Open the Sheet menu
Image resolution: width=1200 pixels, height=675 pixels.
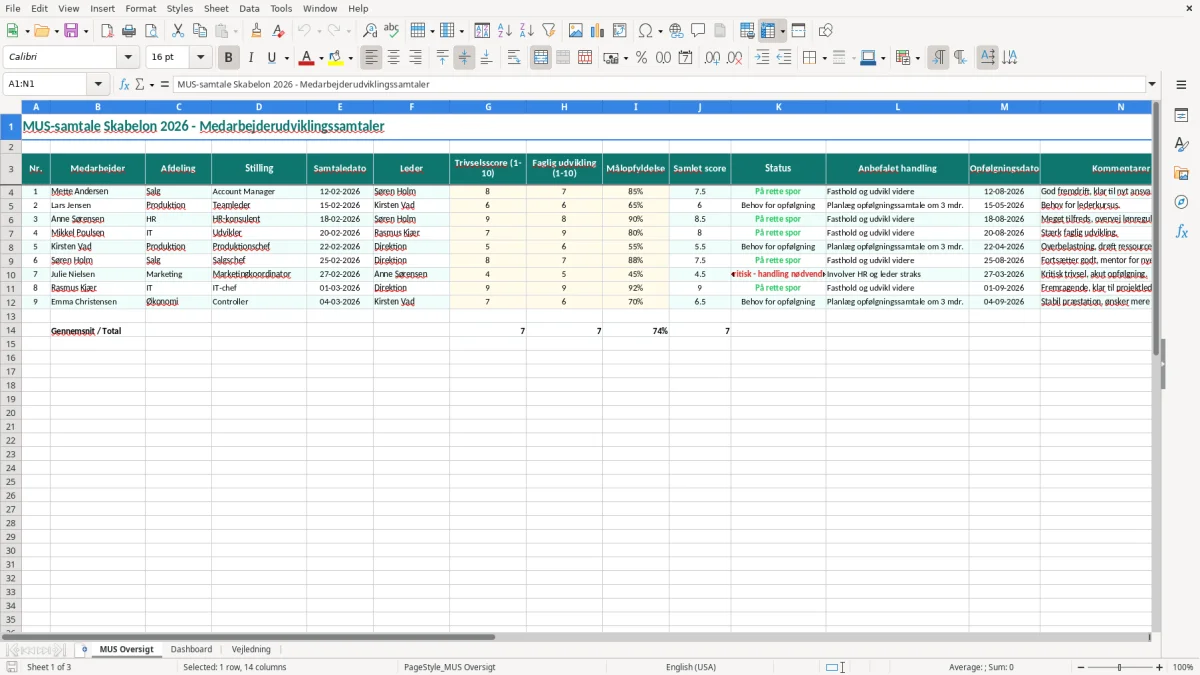click(216, 8)
